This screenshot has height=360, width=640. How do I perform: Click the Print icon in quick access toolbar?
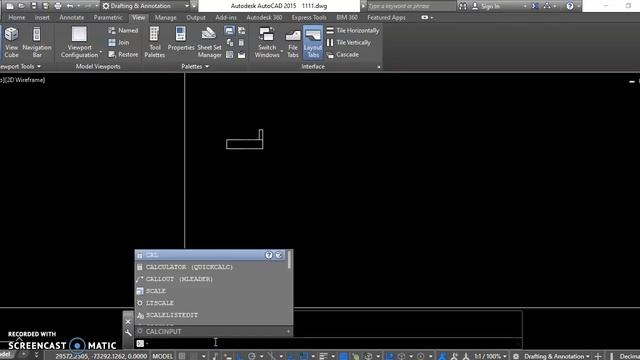(x=58, y=6)
